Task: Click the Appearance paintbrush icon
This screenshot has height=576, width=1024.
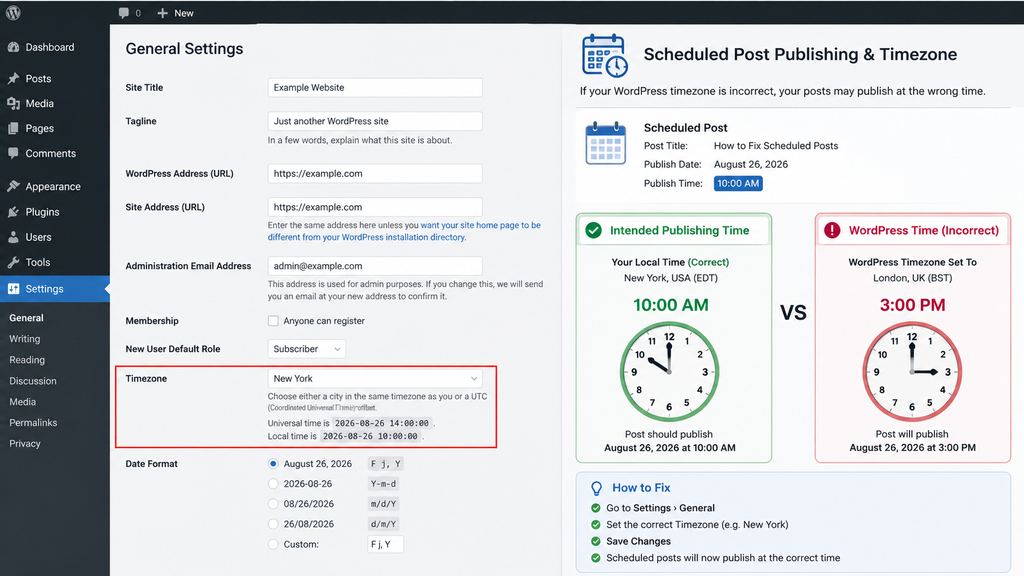Action: [14, 186]
